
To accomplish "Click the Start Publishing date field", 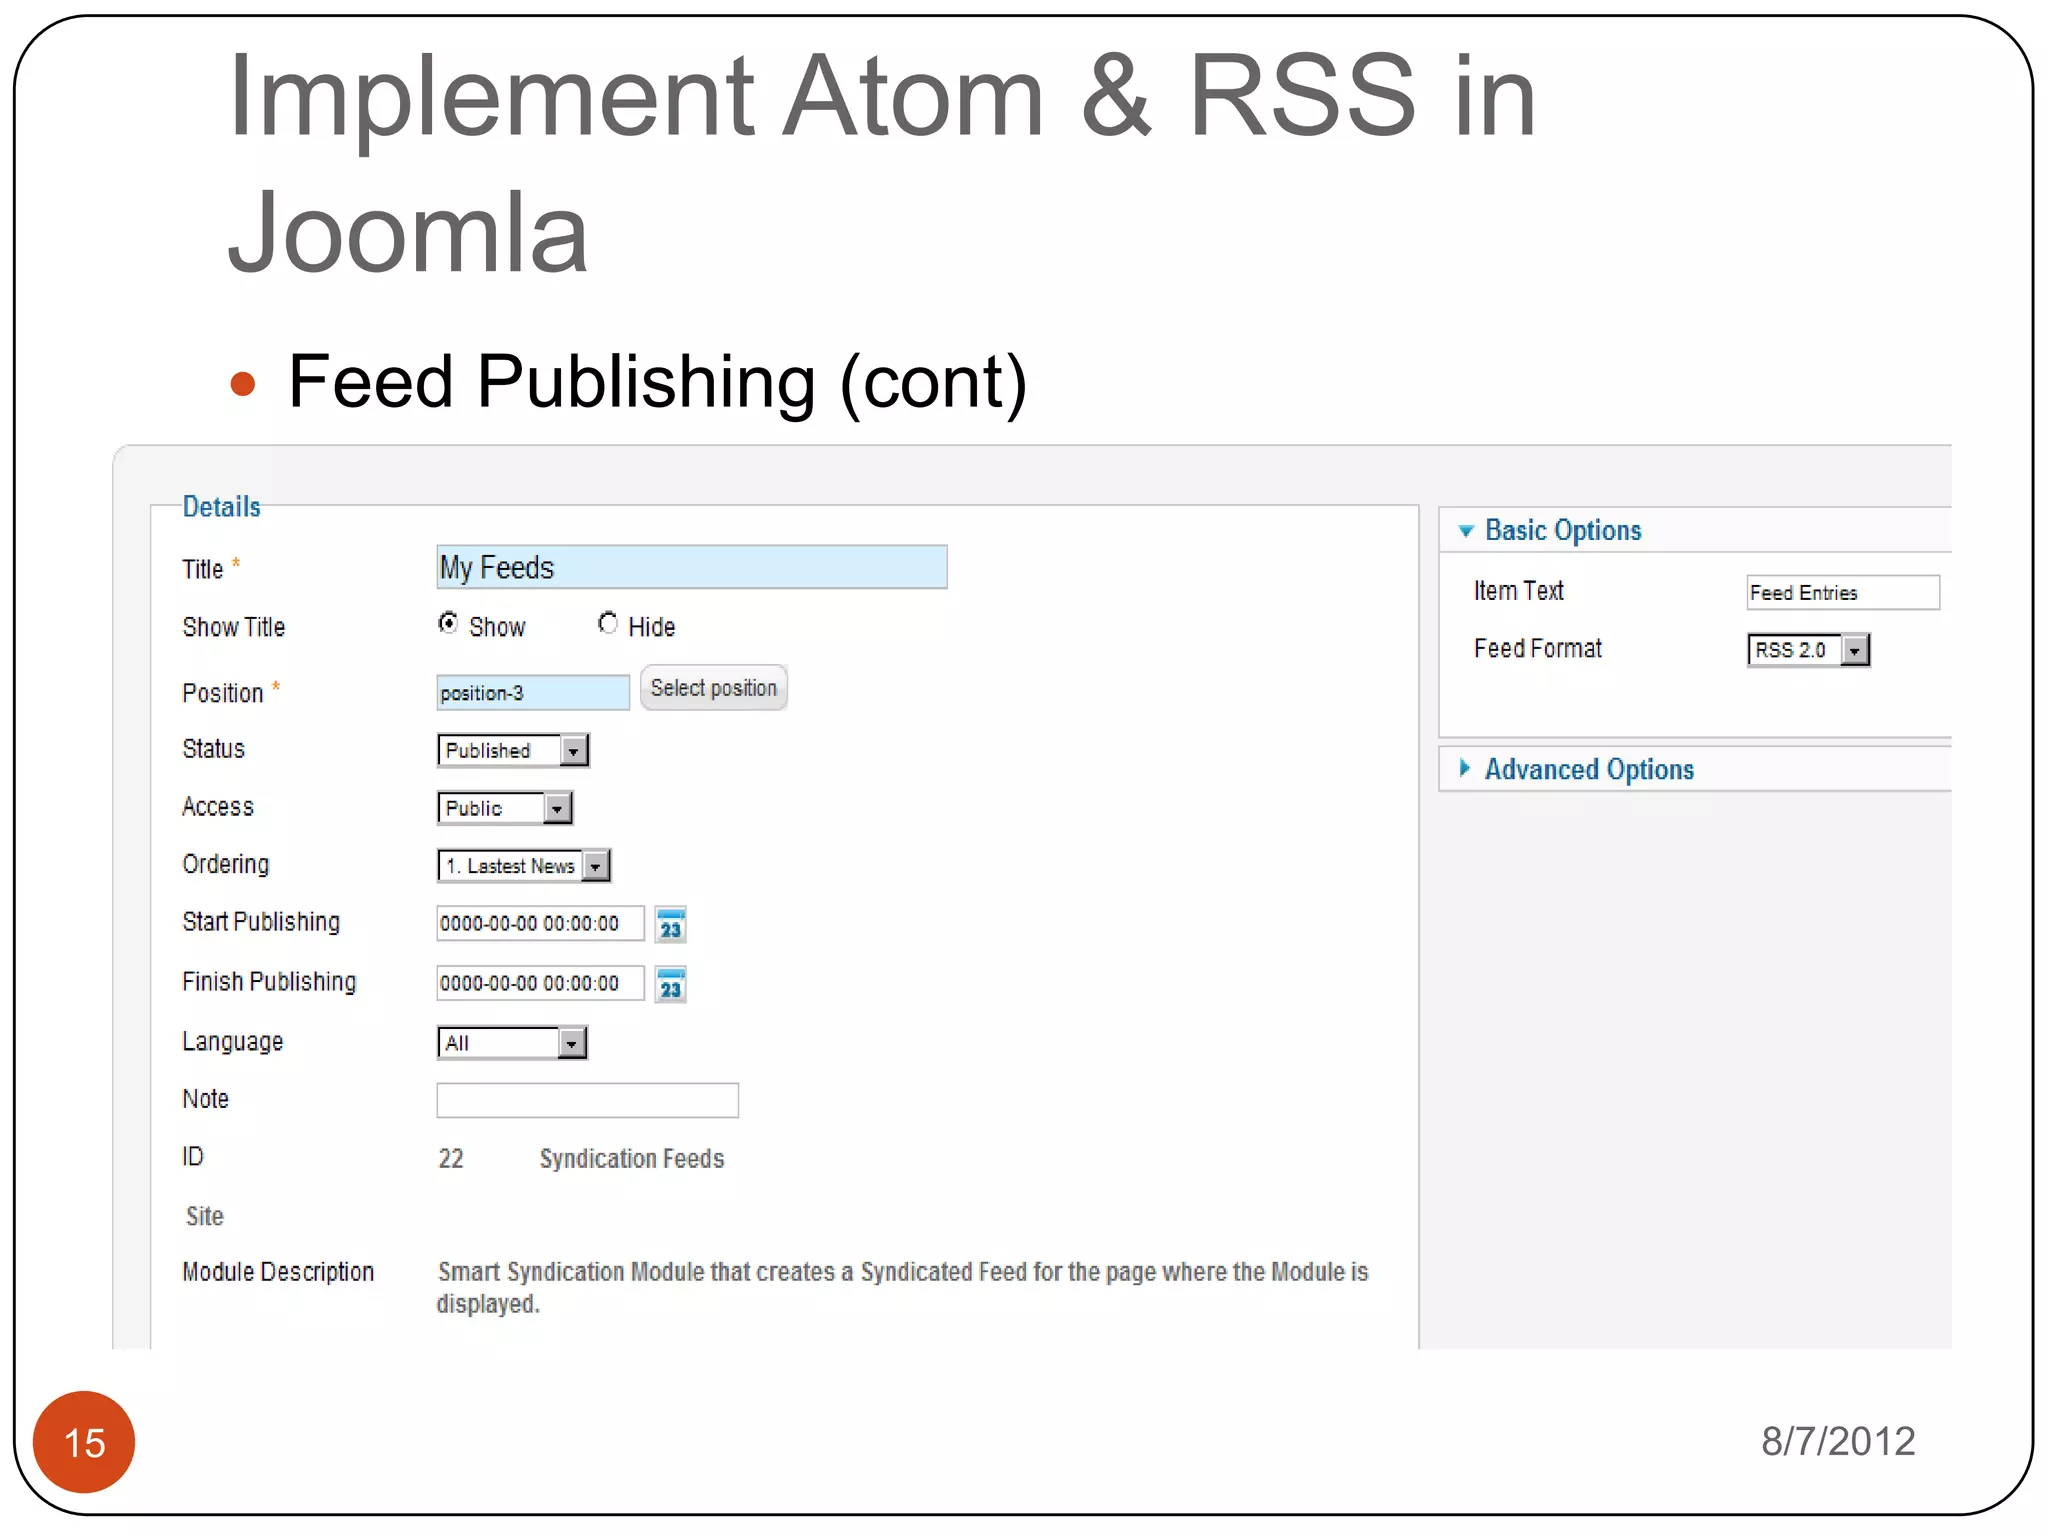I will tap(540, 923).
